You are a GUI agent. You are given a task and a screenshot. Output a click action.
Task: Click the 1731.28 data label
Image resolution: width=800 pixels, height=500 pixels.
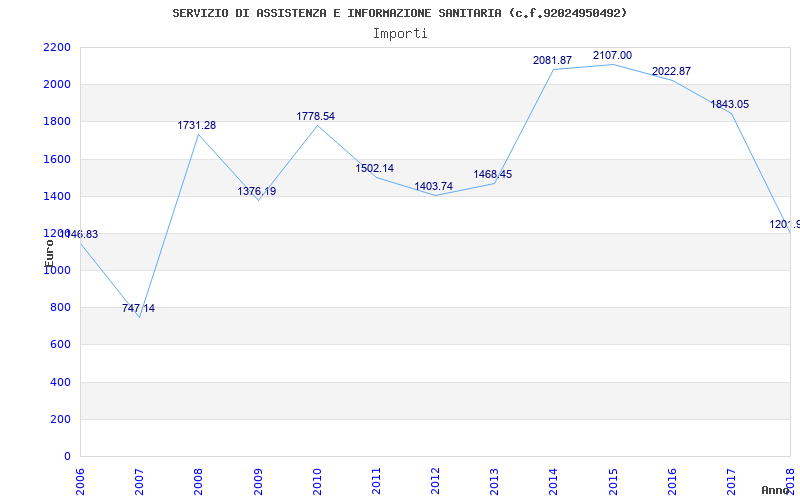(196, 125)
